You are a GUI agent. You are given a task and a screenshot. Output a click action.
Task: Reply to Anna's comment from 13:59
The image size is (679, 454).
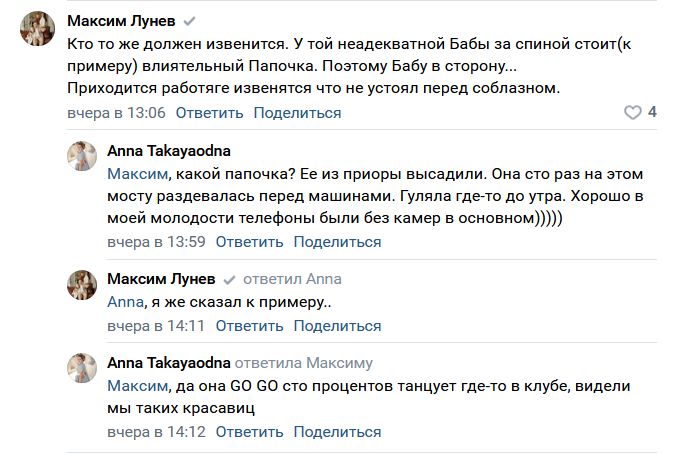249,241
